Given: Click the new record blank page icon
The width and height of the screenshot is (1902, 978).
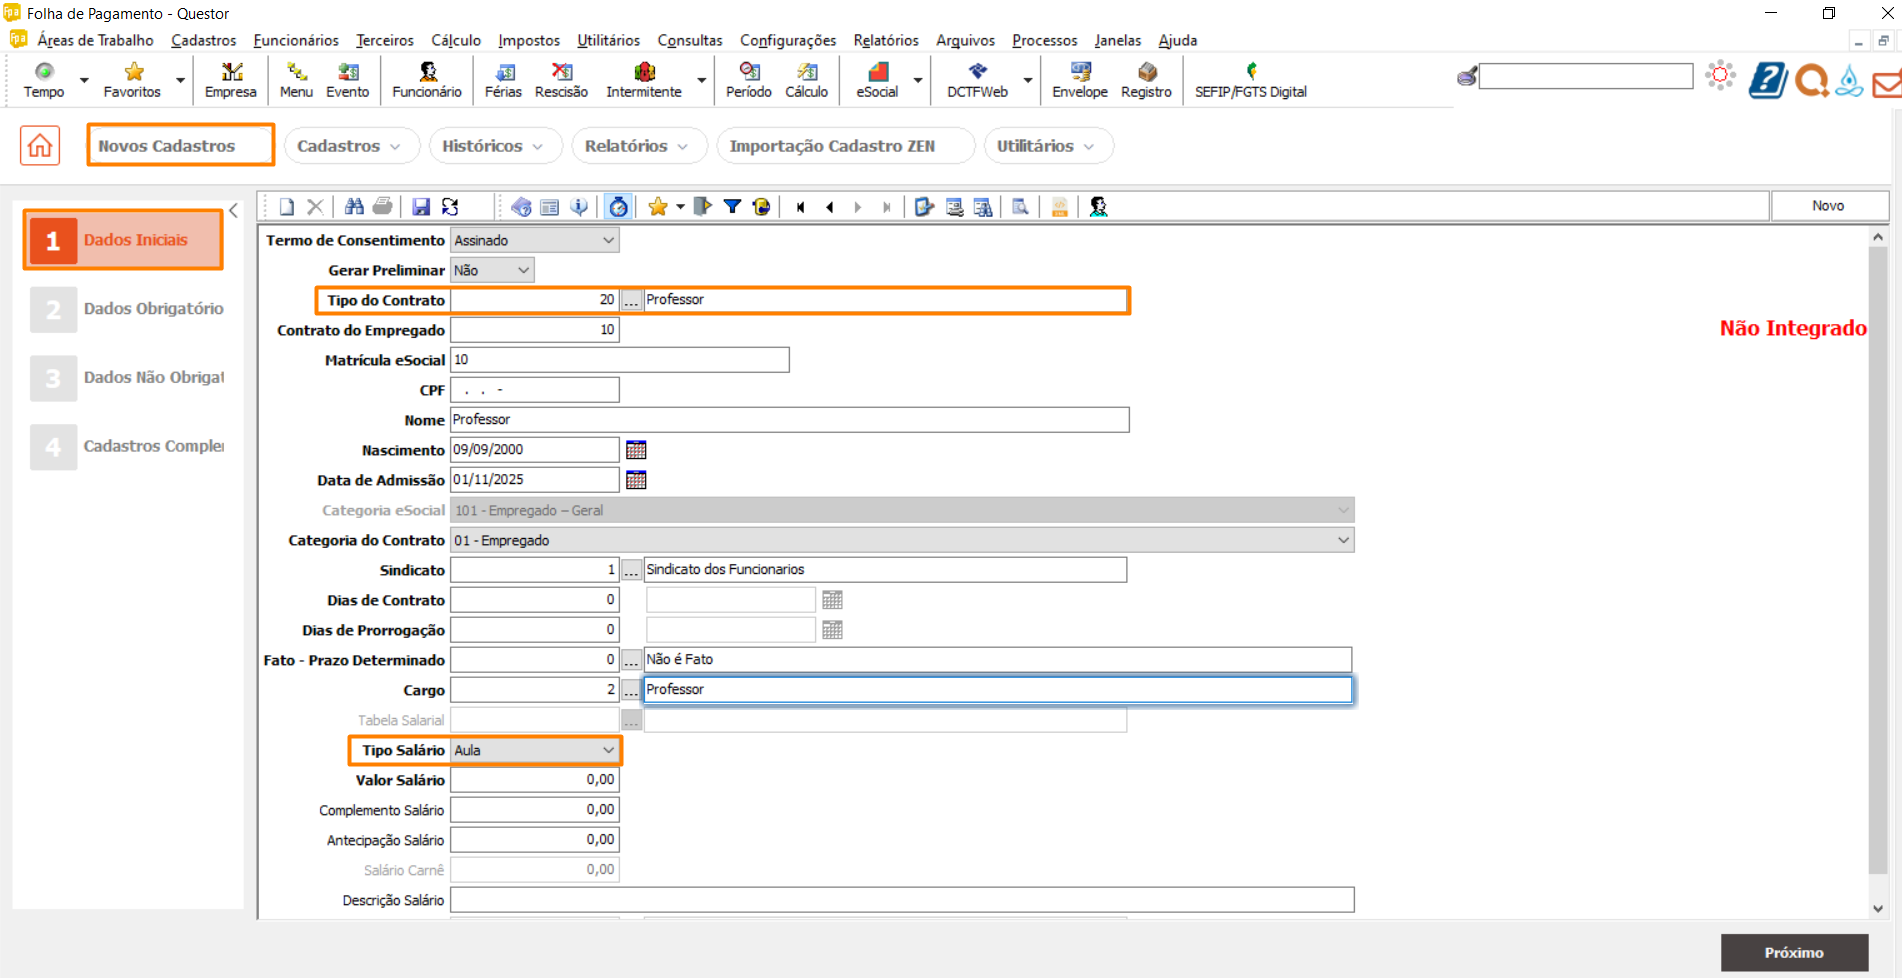Looking at the screenshot, I should (287, 207).
